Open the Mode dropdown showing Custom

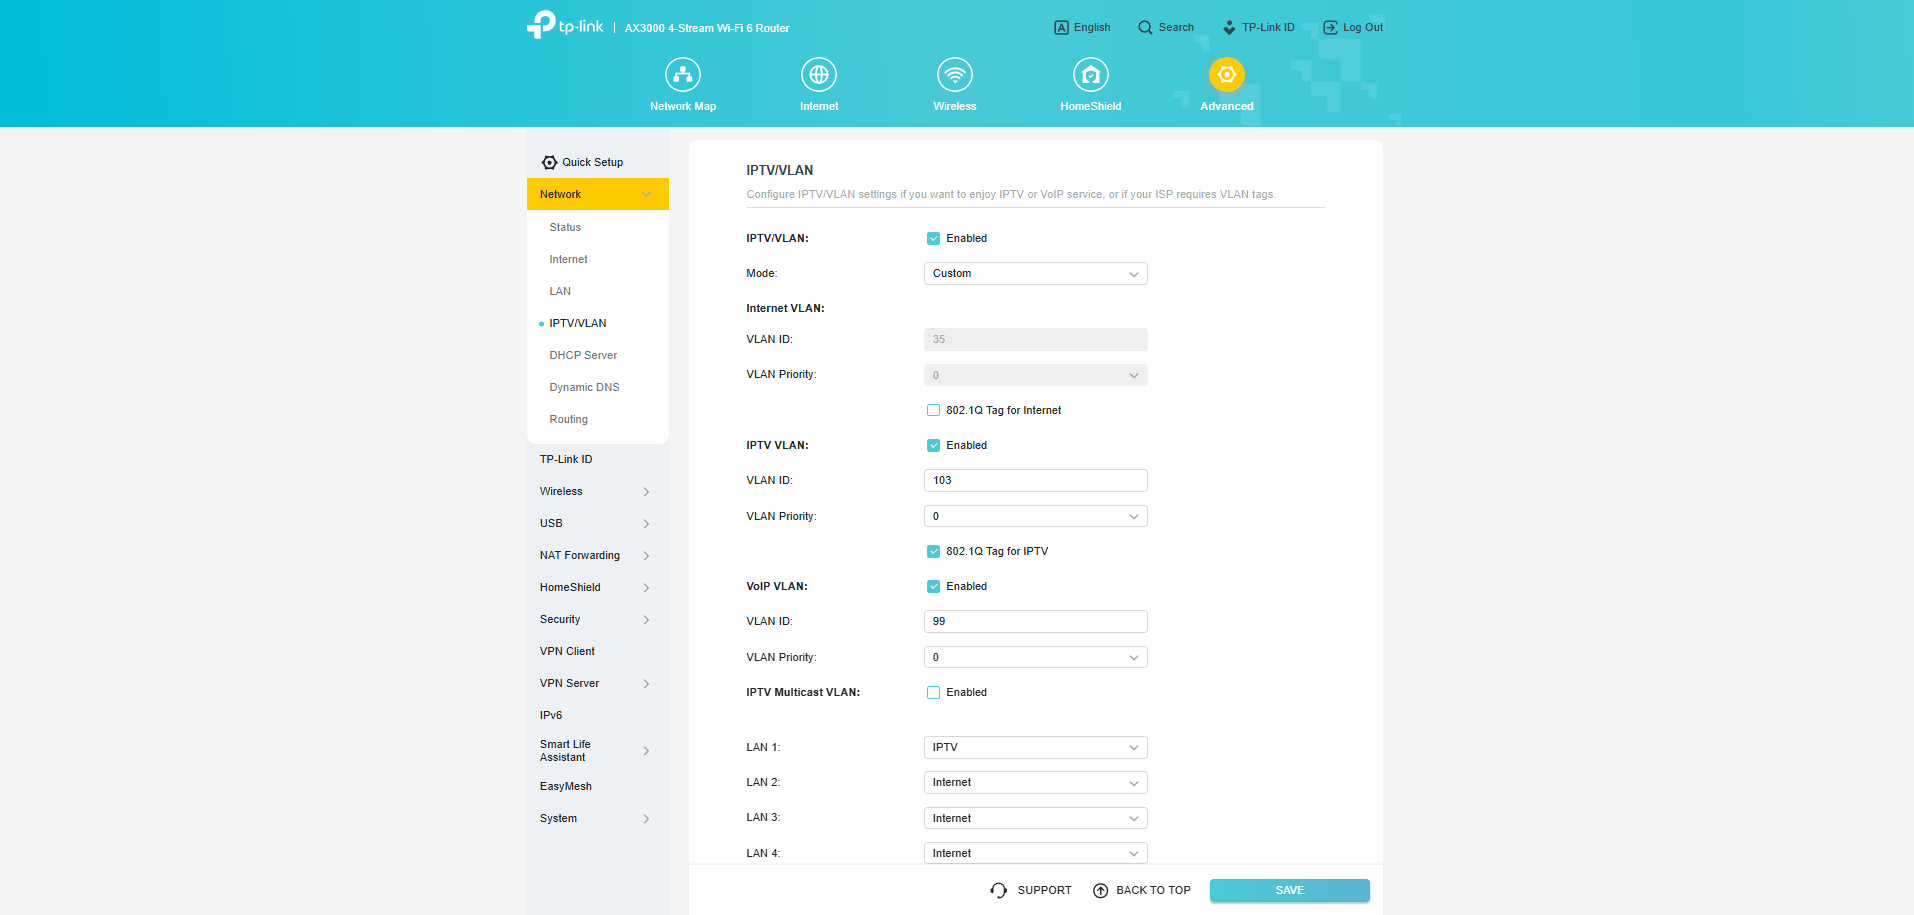1035,273
